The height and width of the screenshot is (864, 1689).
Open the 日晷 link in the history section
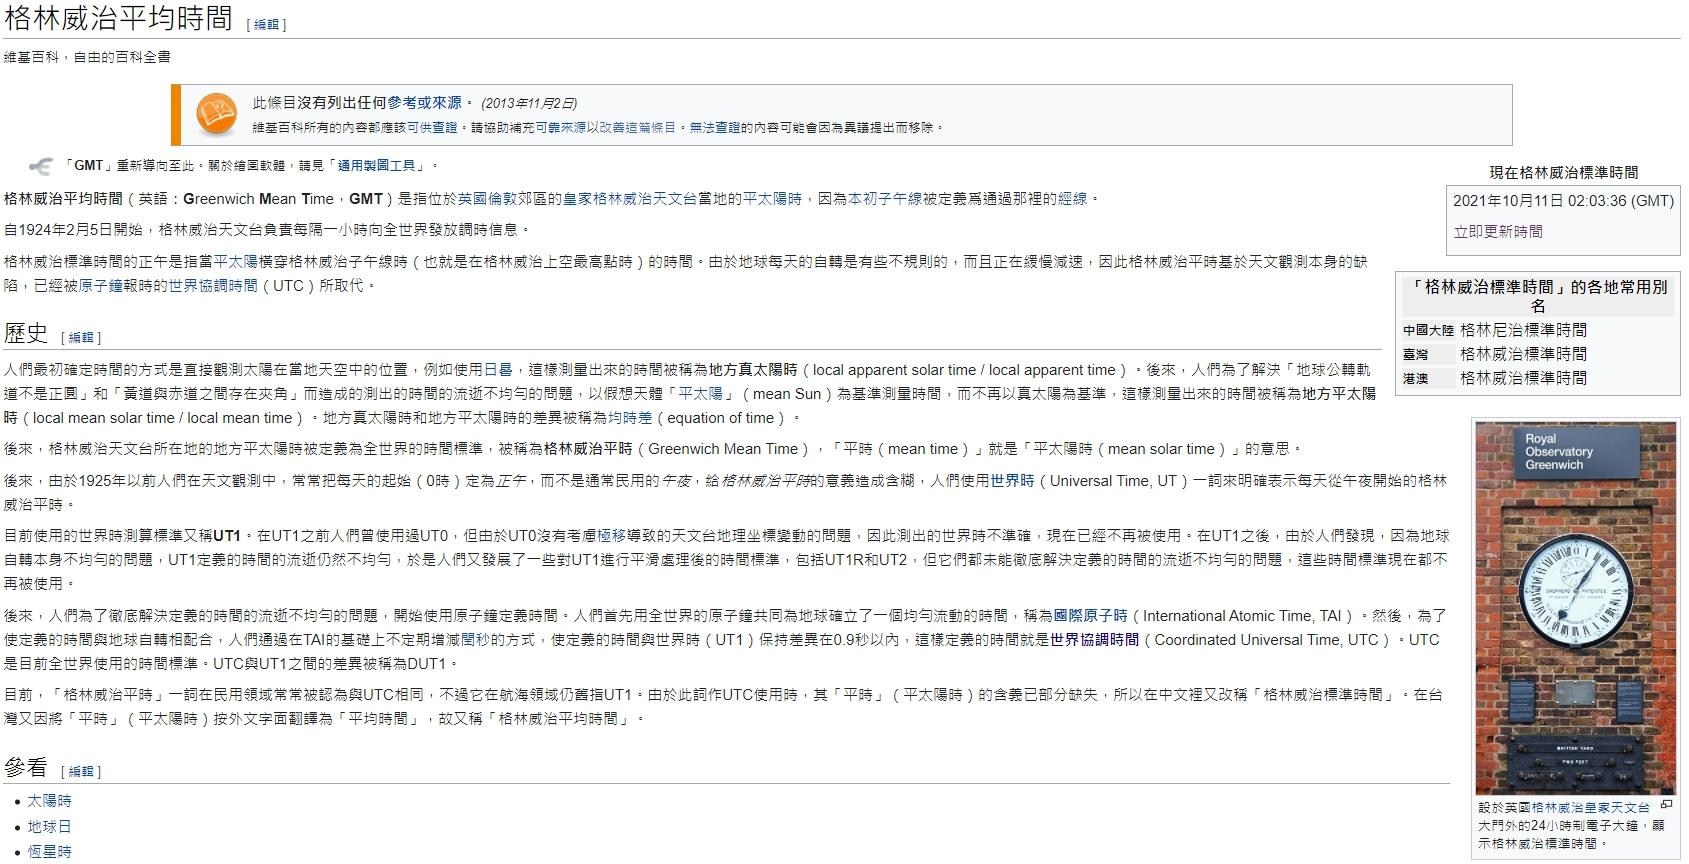[498, 370]
